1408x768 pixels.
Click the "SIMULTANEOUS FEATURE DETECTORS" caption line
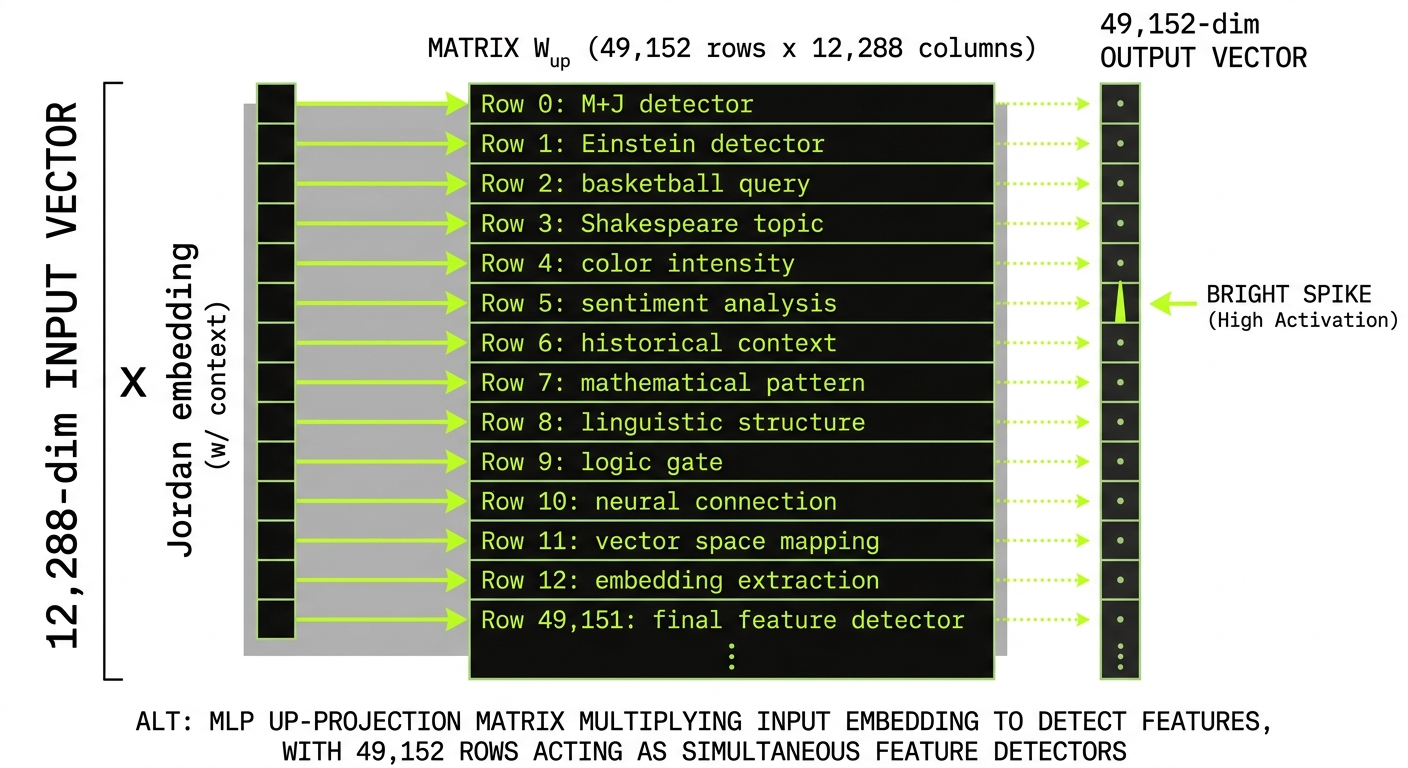[x=704, y=751]
